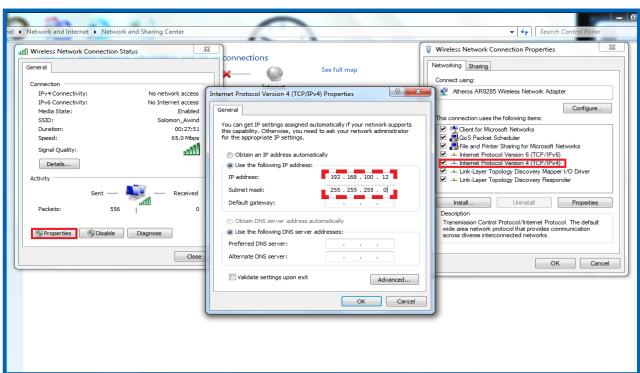Click the Internet globe icon in Network and Sharing Center
Viewport: 640px width, 373px height.
(x=275, y=74)
